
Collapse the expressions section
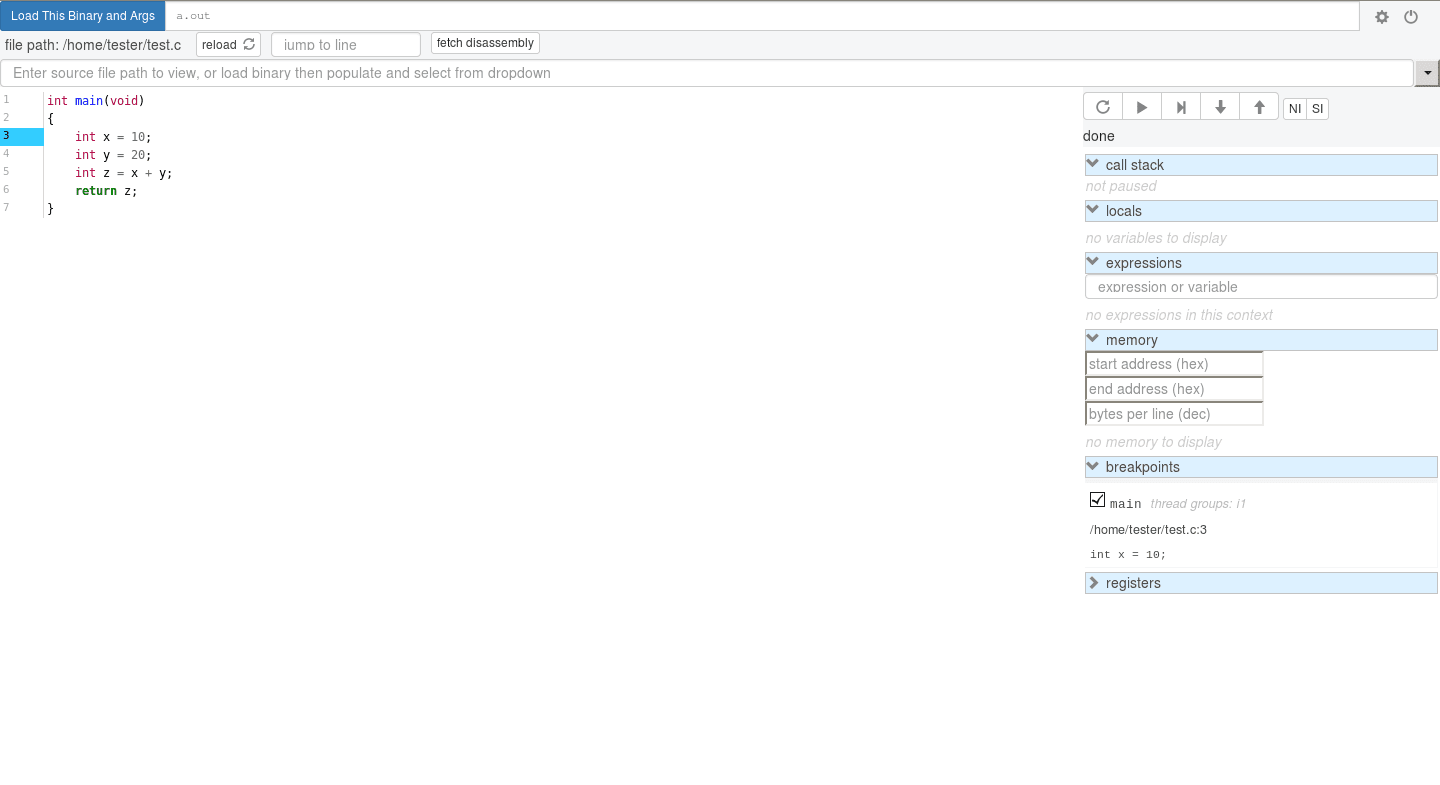tap(1261, 263)
